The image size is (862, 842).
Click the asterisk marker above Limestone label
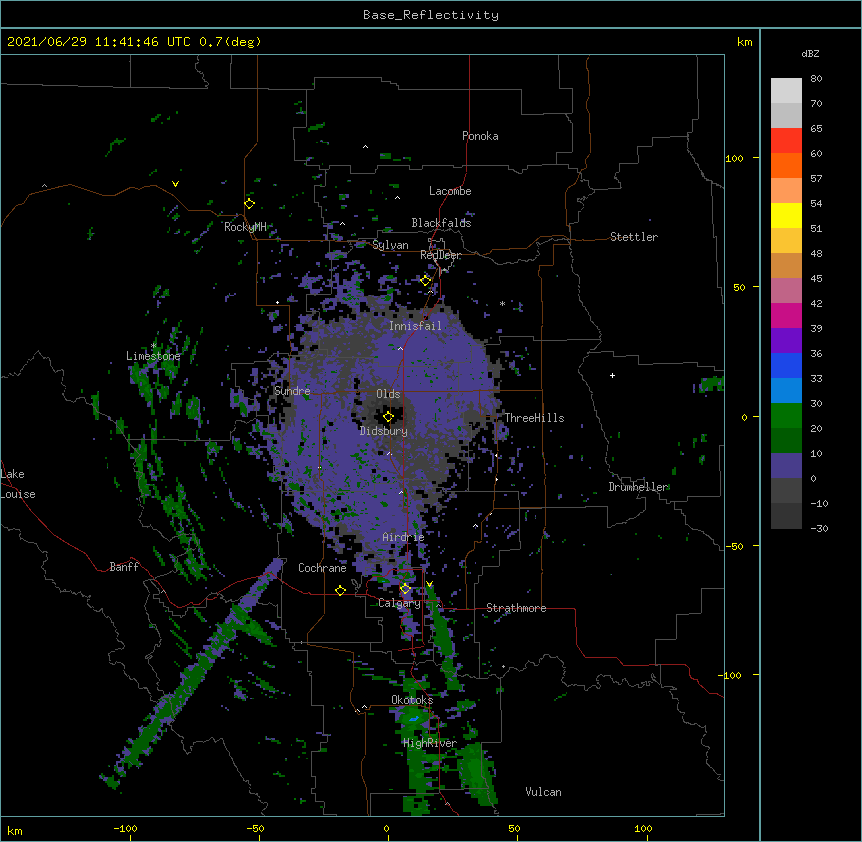tap(153, 346)
